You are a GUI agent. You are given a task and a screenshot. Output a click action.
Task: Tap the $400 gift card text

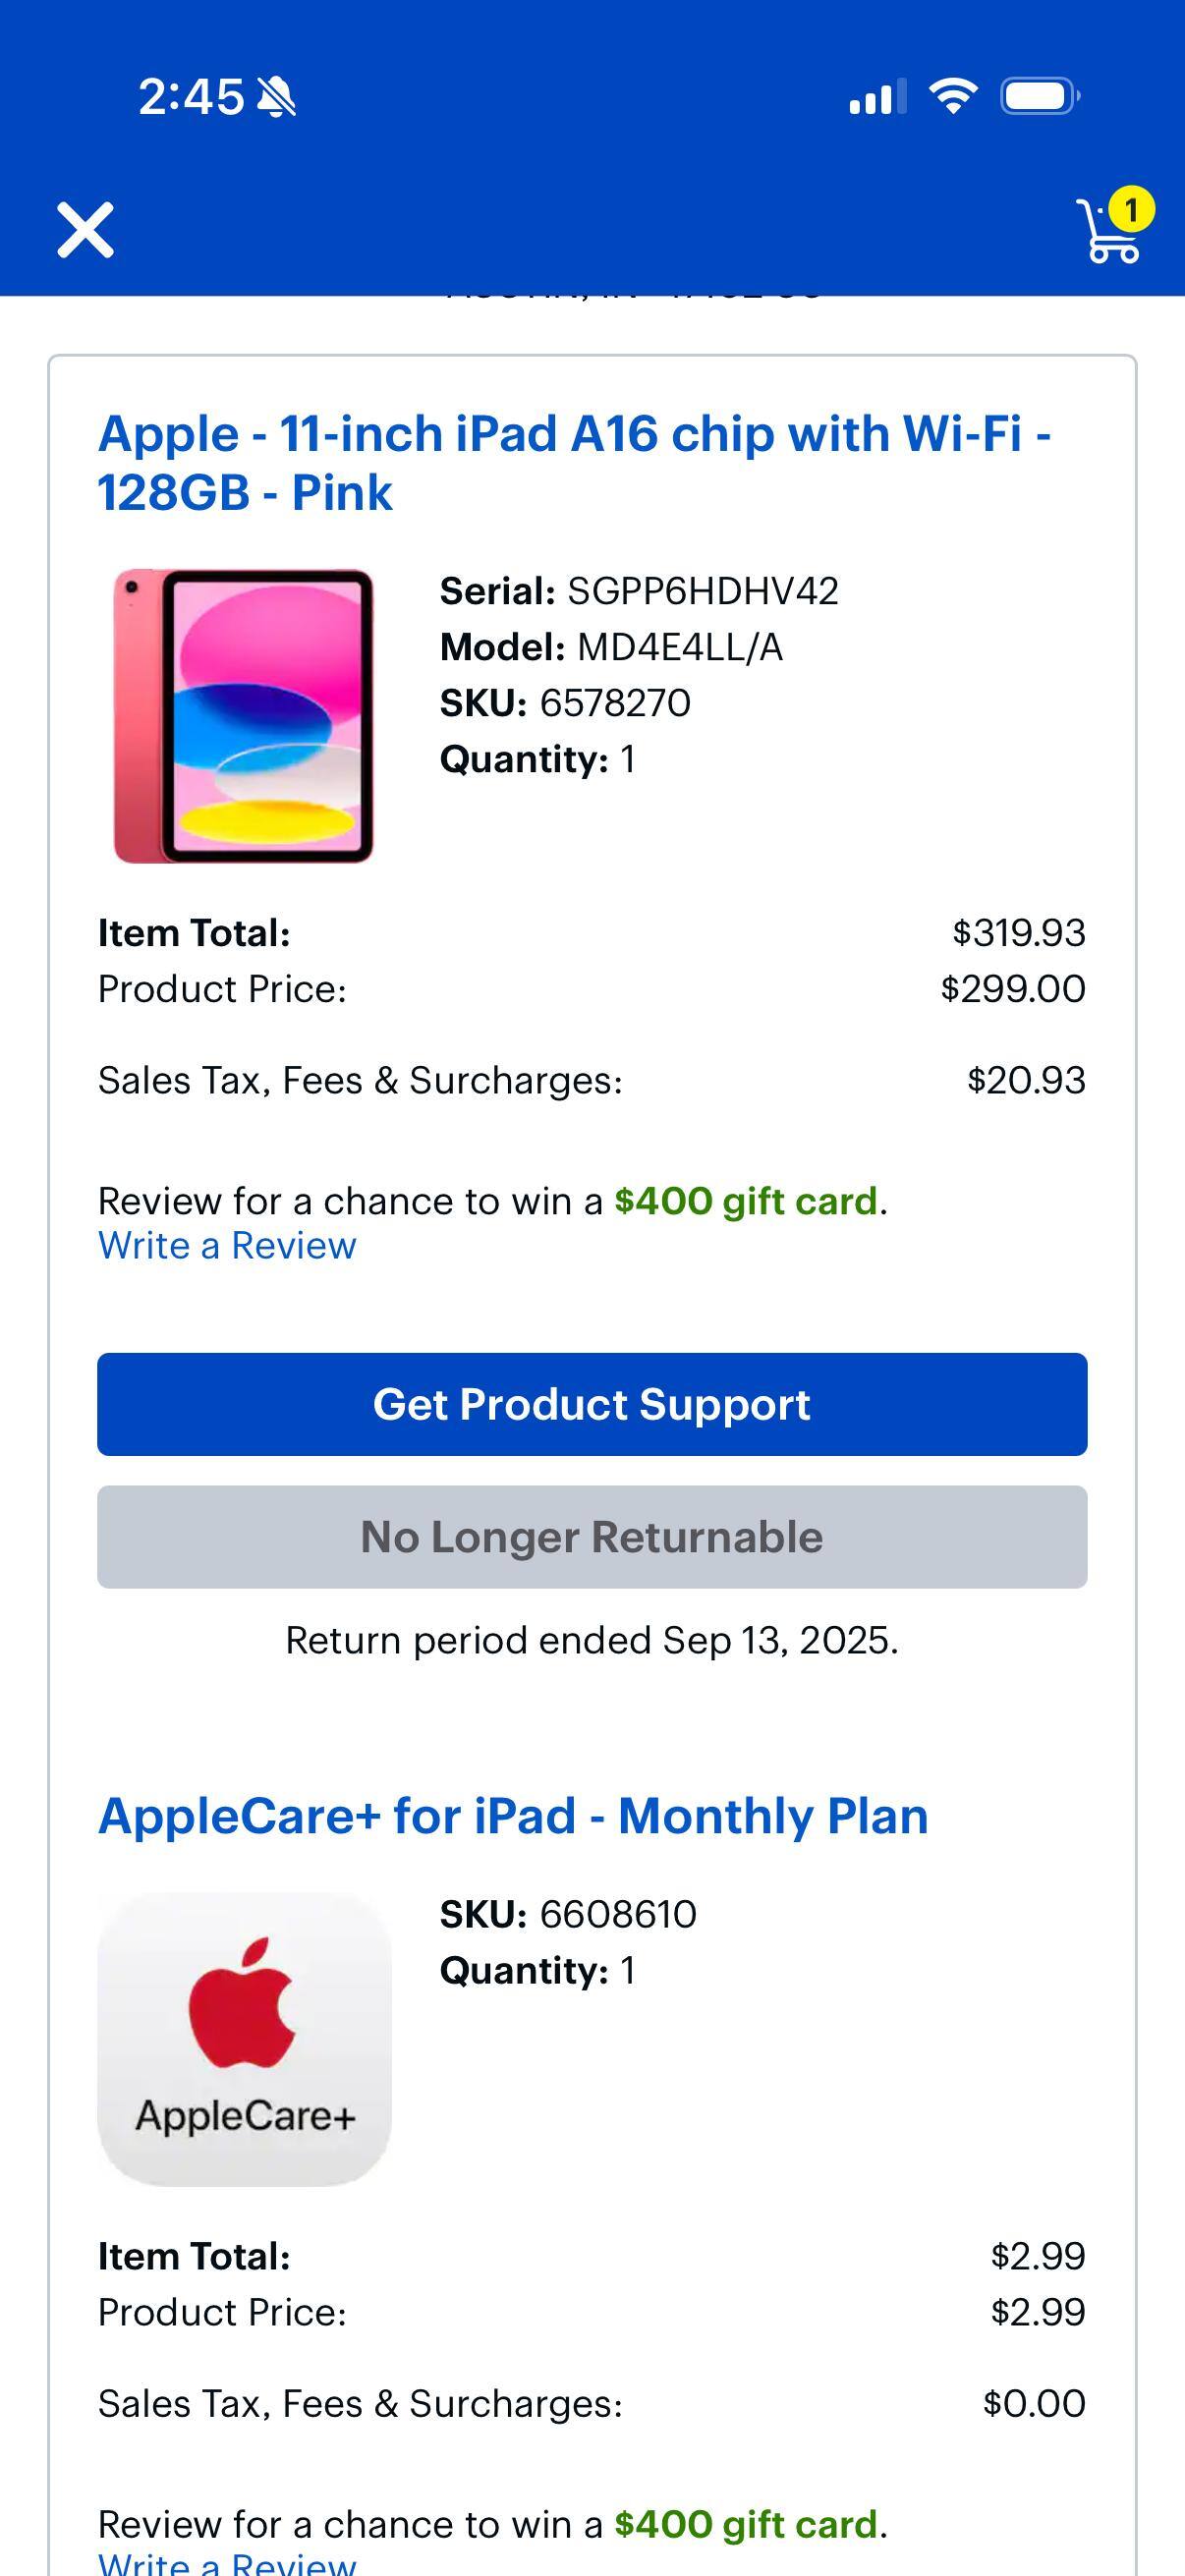tap(745, 1199)
